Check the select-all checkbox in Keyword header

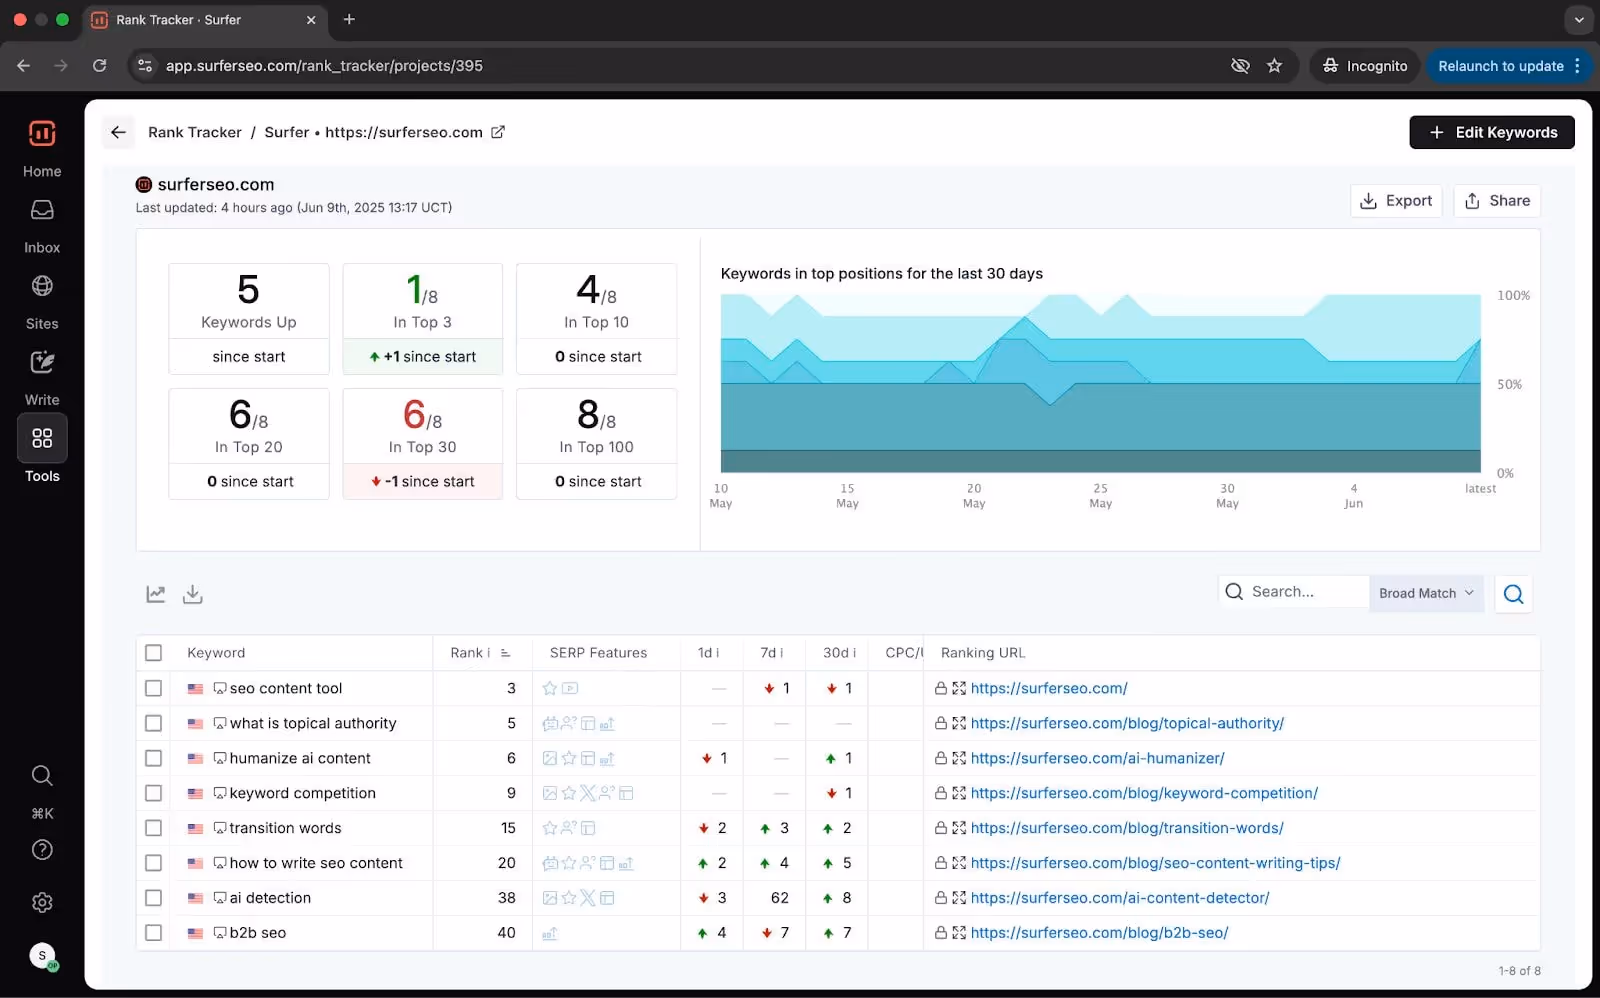tap(153, 653)
